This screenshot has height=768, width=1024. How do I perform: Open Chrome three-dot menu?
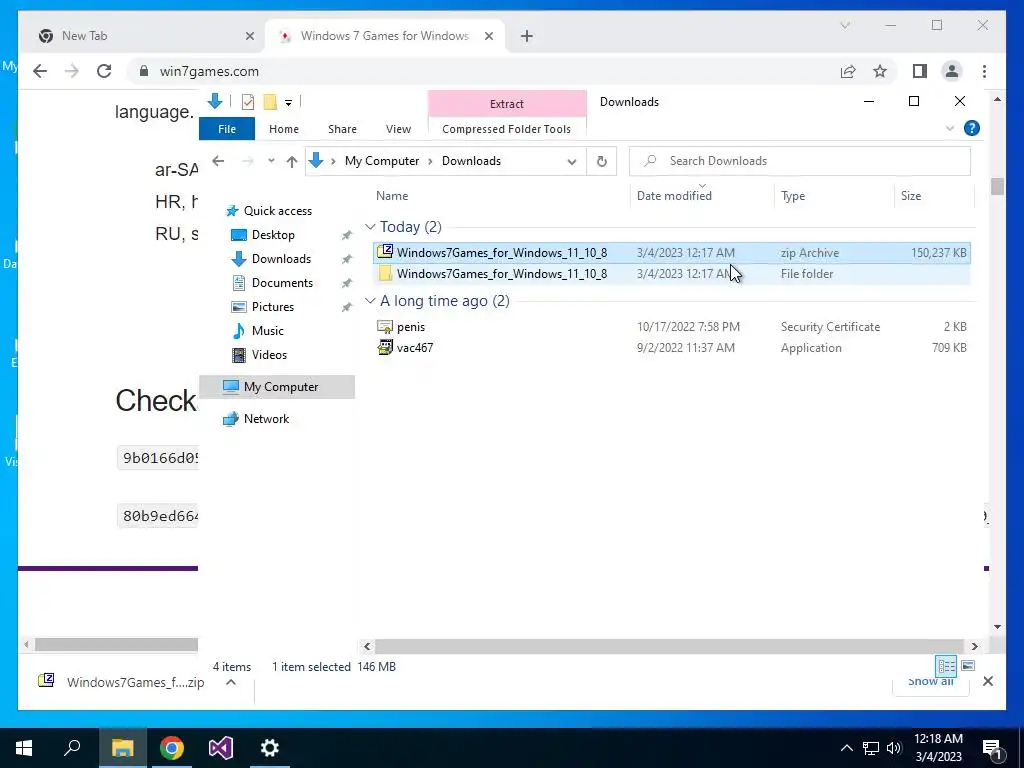click(984, 71)
